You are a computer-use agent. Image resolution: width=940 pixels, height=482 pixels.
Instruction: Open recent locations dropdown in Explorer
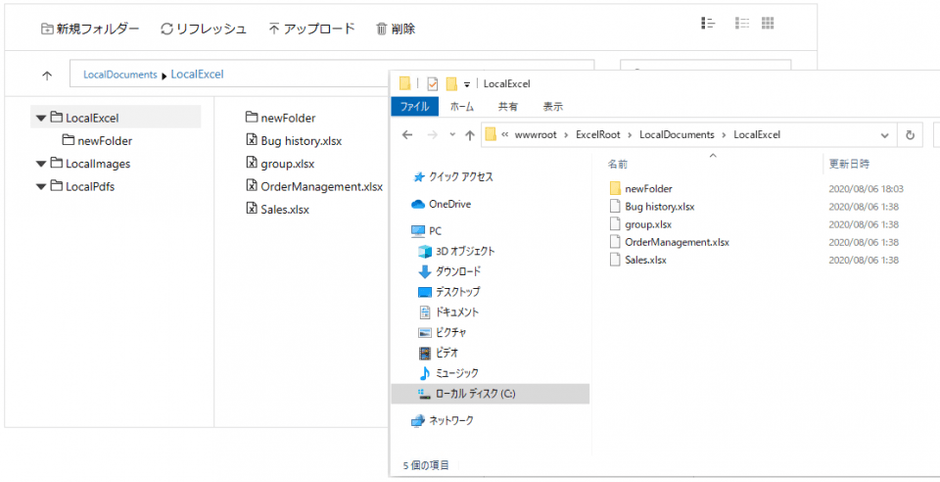453,135
